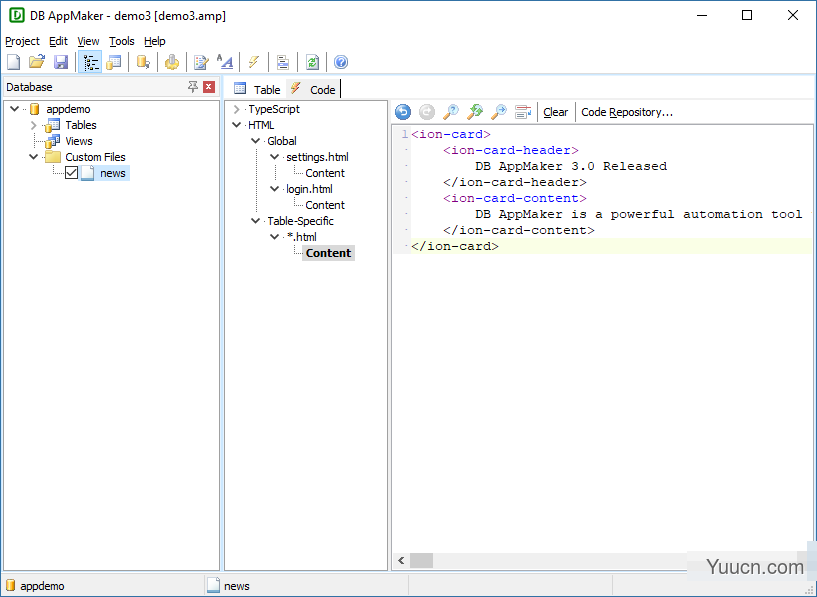The width and height of the screenshot is (817, 597).
Task: Click the horizontal scrollbar thumb in code editor
Action: pos(421,561)
